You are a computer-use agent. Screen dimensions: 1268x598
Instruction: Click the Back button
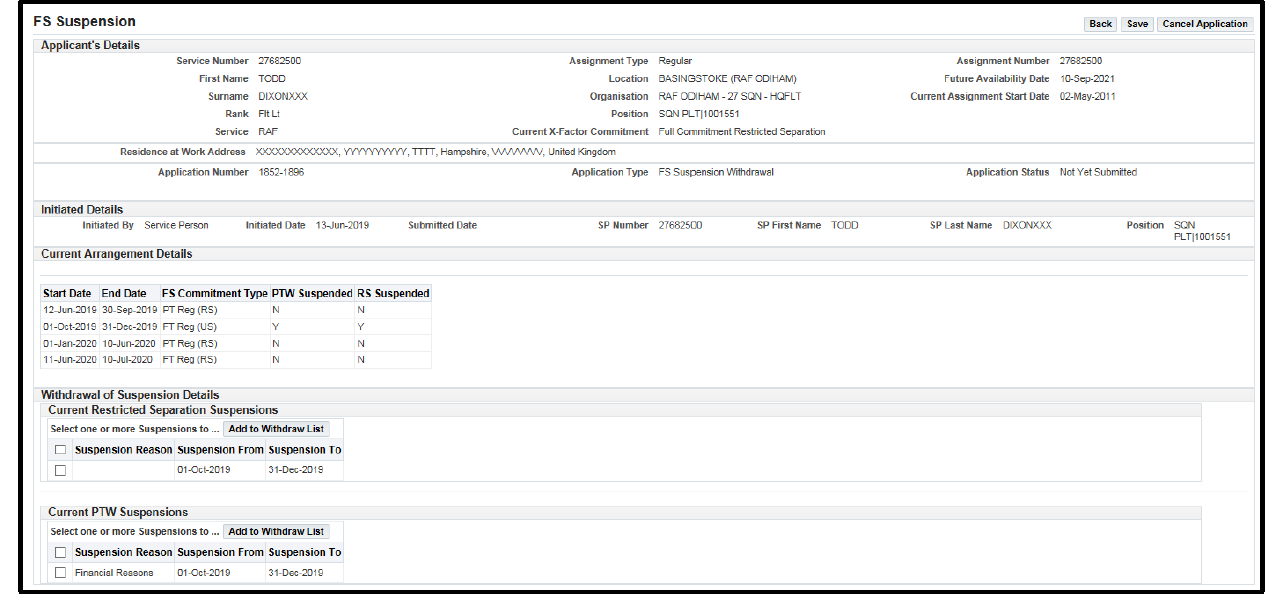pyautogui.click(x=1100, y=24)
